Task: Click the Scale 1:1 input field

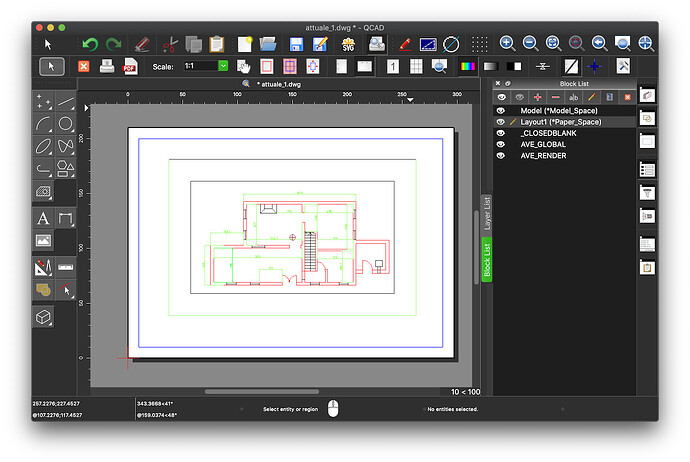Action: [201, 66]
